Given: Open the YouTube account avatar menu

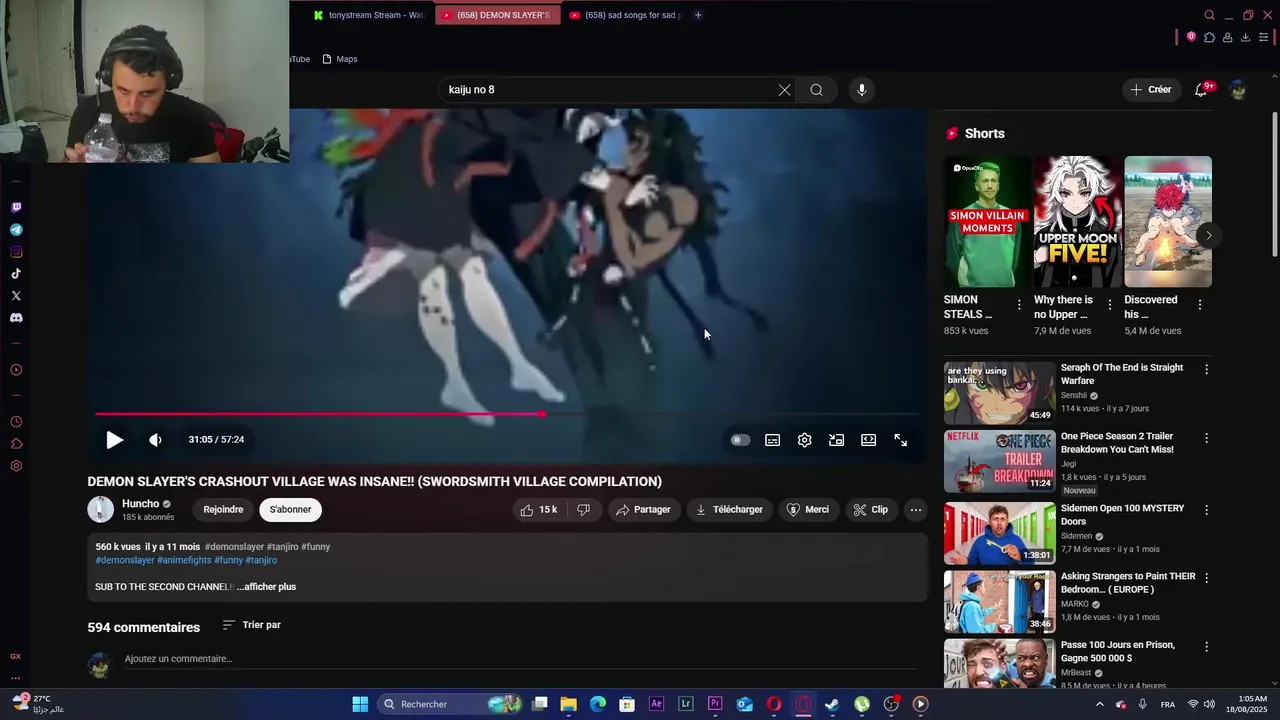Looking at the screenshot, I should pos(1238,90).
